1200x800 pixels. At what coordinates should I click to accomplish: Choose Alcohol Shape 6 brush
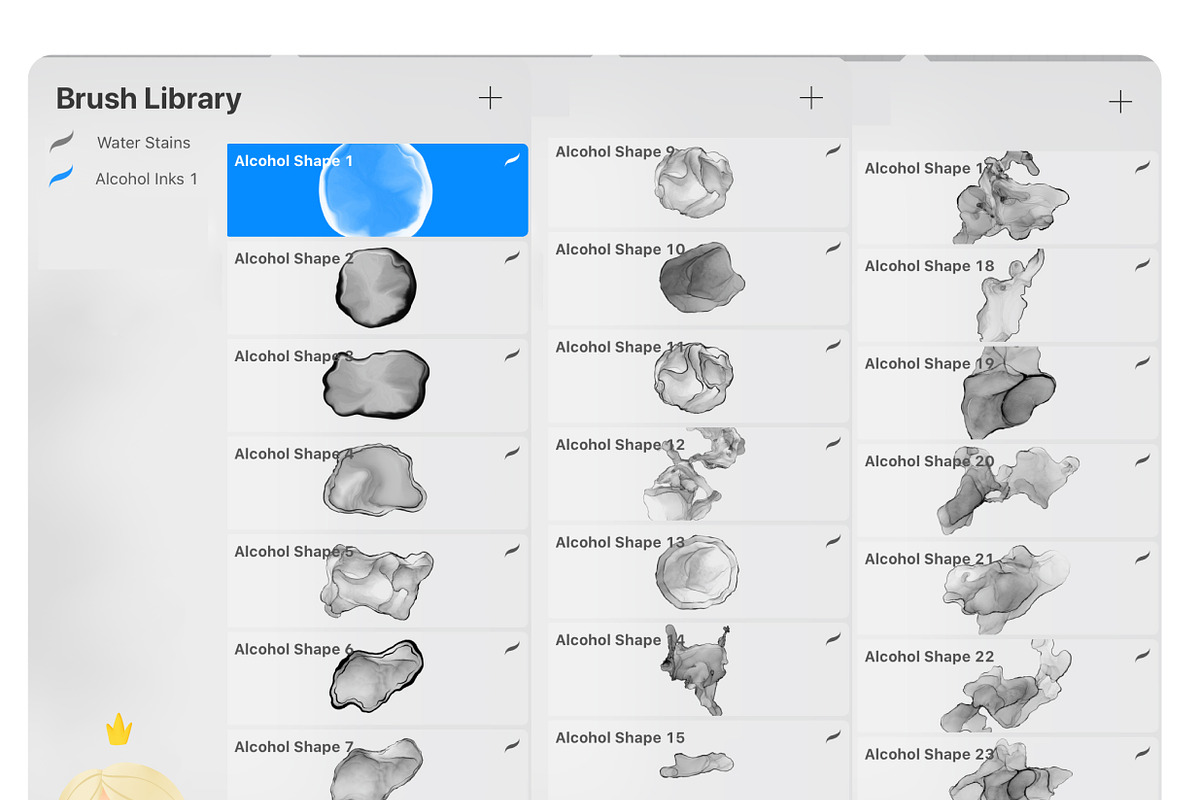pos(377,679)
